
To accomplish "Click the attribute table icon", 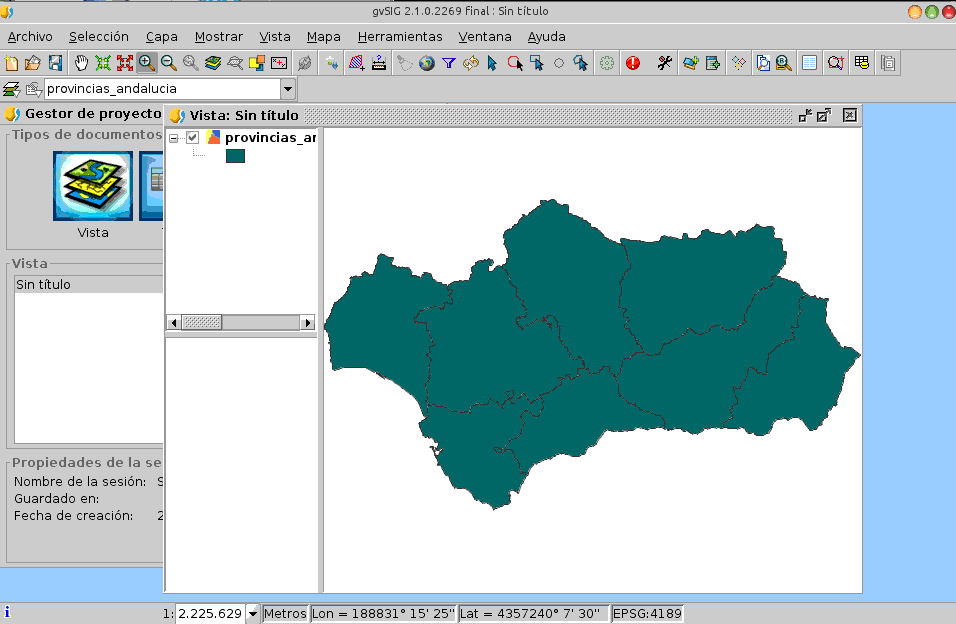I will 809,63.
